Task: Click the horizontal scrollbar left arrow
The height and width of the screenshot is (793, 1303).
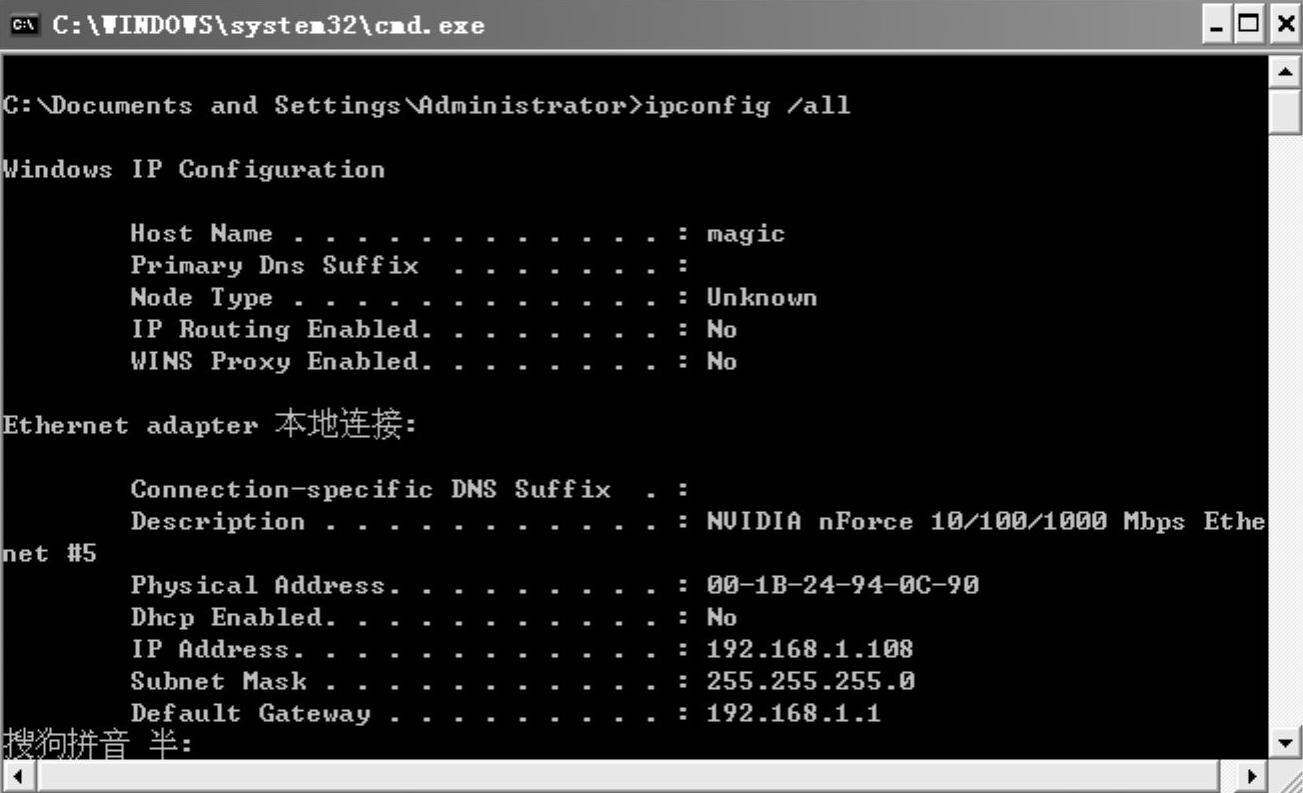Action: tap(16, 776)
